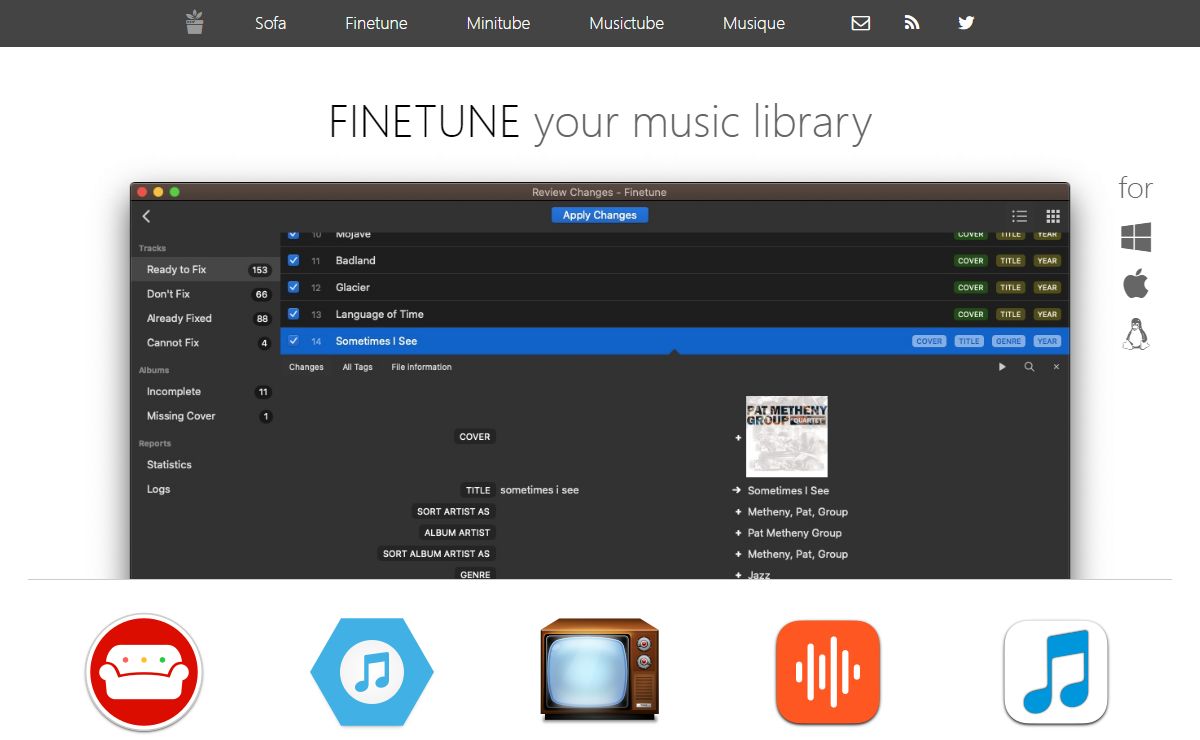Play the selected track preview

[1002, 367]
